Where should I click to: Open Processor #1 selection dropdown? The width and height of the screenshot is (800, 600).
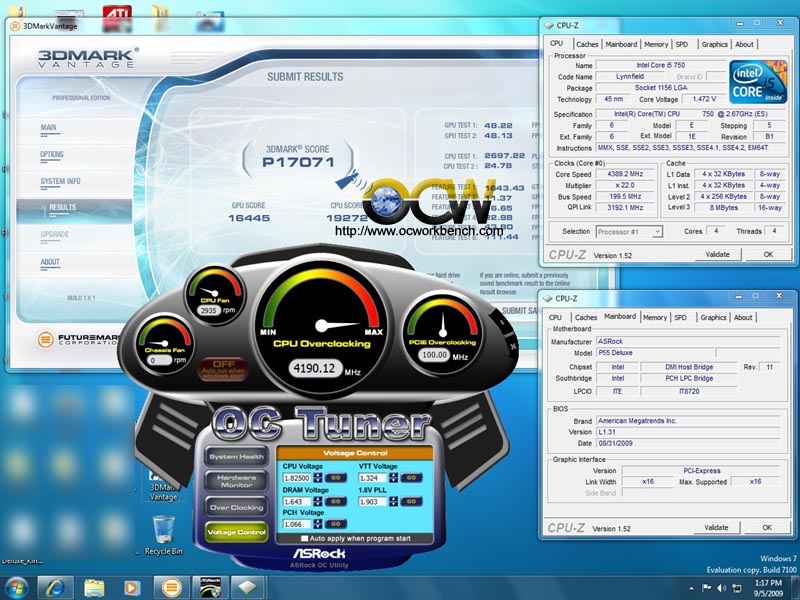coord(629,232)
